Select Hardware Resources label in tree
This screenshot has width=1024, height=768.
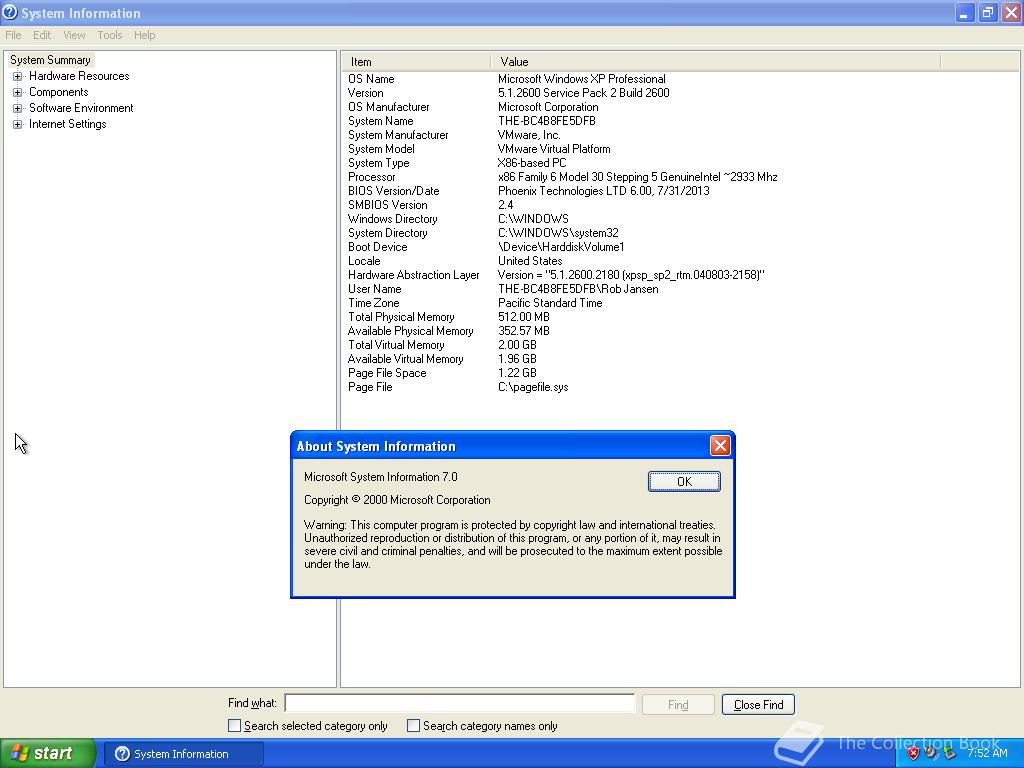(79, 76)
